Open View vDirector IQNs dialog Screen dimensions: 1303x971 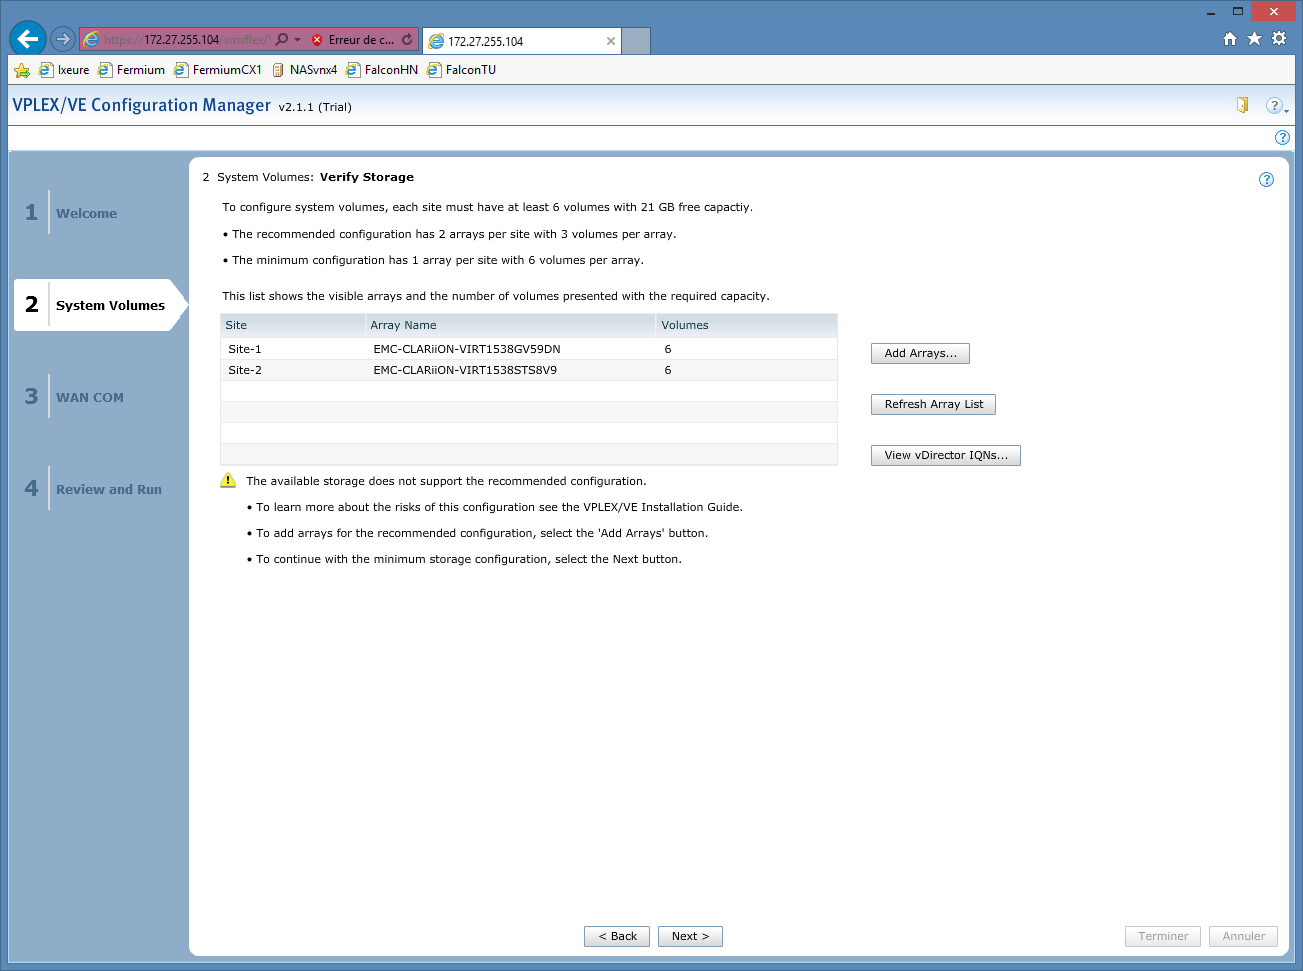point(945,456)
